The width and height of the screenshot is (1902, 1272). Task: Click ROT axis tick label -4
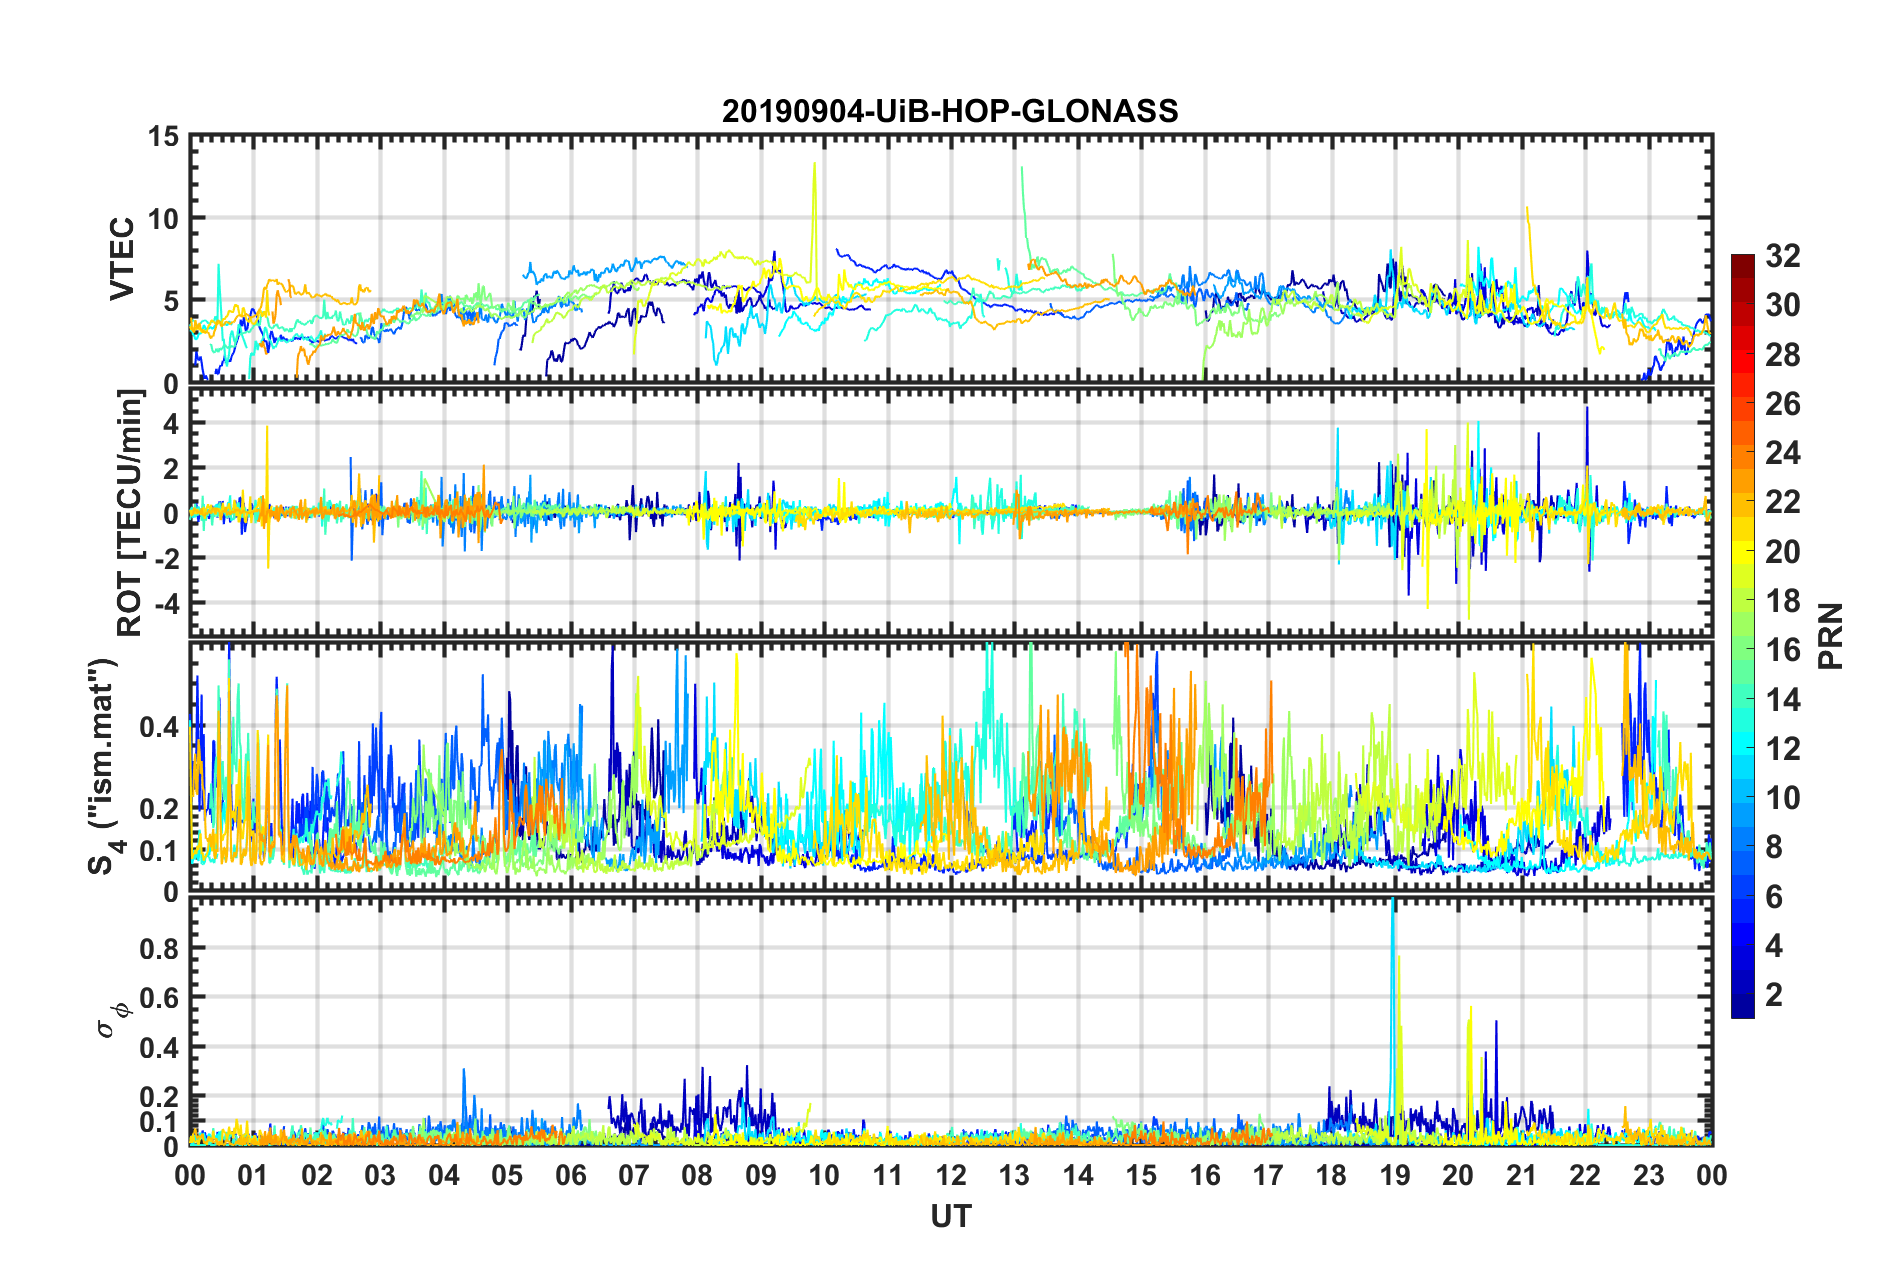click(165, 604)
